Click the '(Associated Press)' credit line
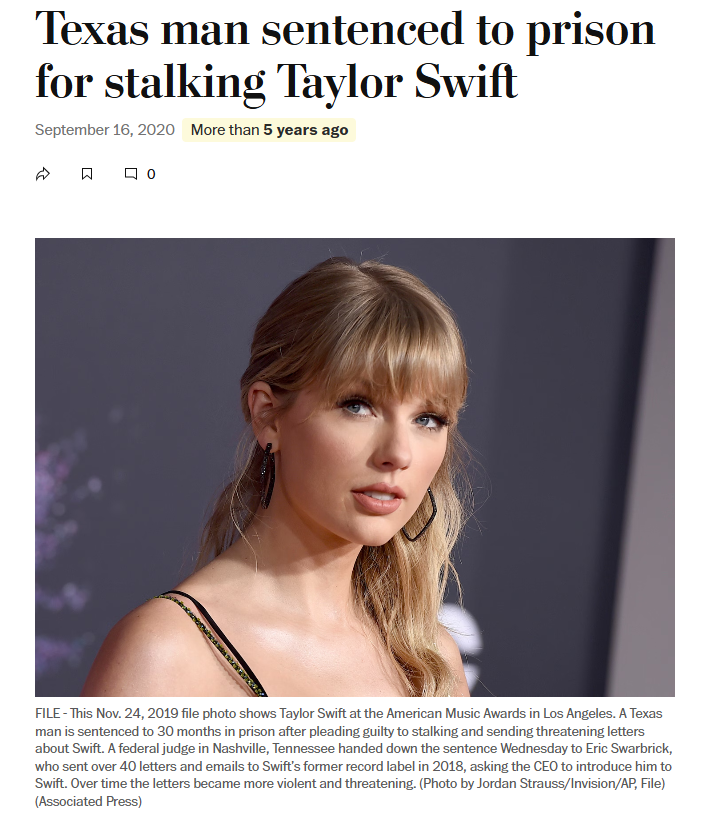This screenshot has height=817, width=711. [x=88, y=801]
